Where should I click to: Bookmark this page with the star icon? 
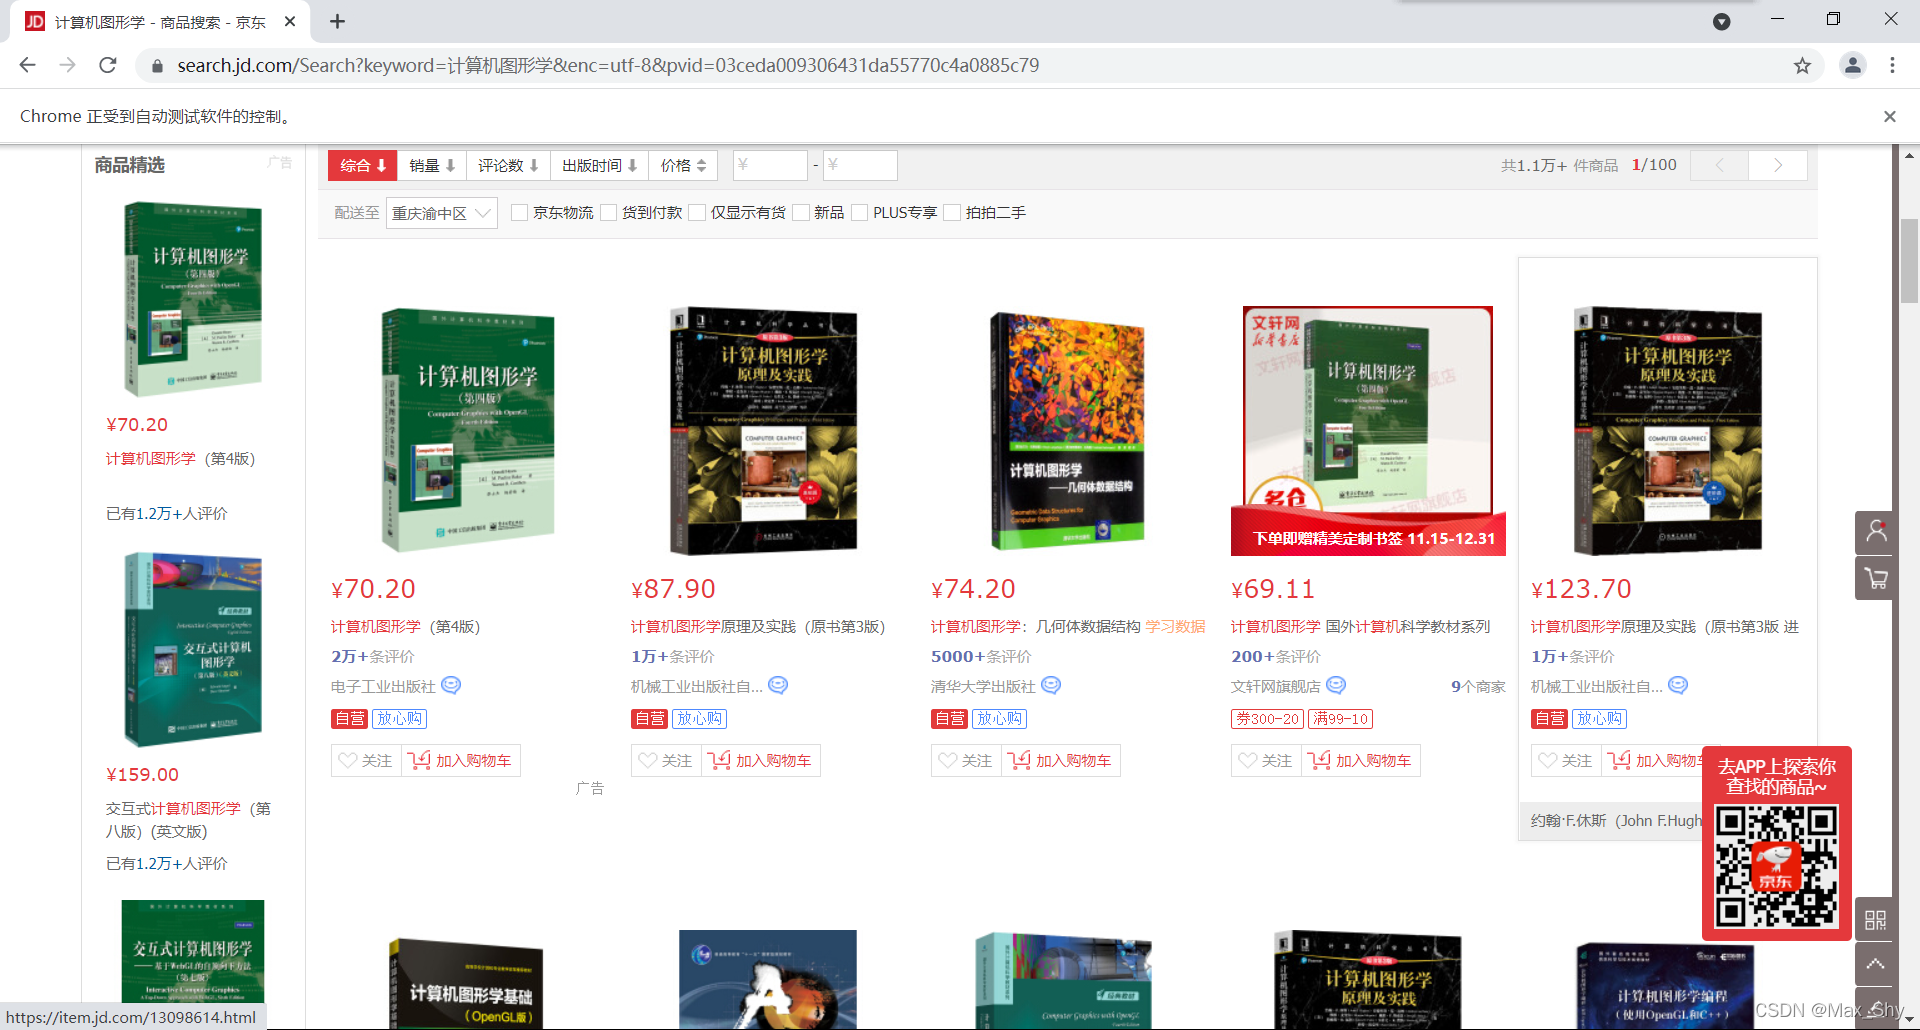(x=1802, y=65)
